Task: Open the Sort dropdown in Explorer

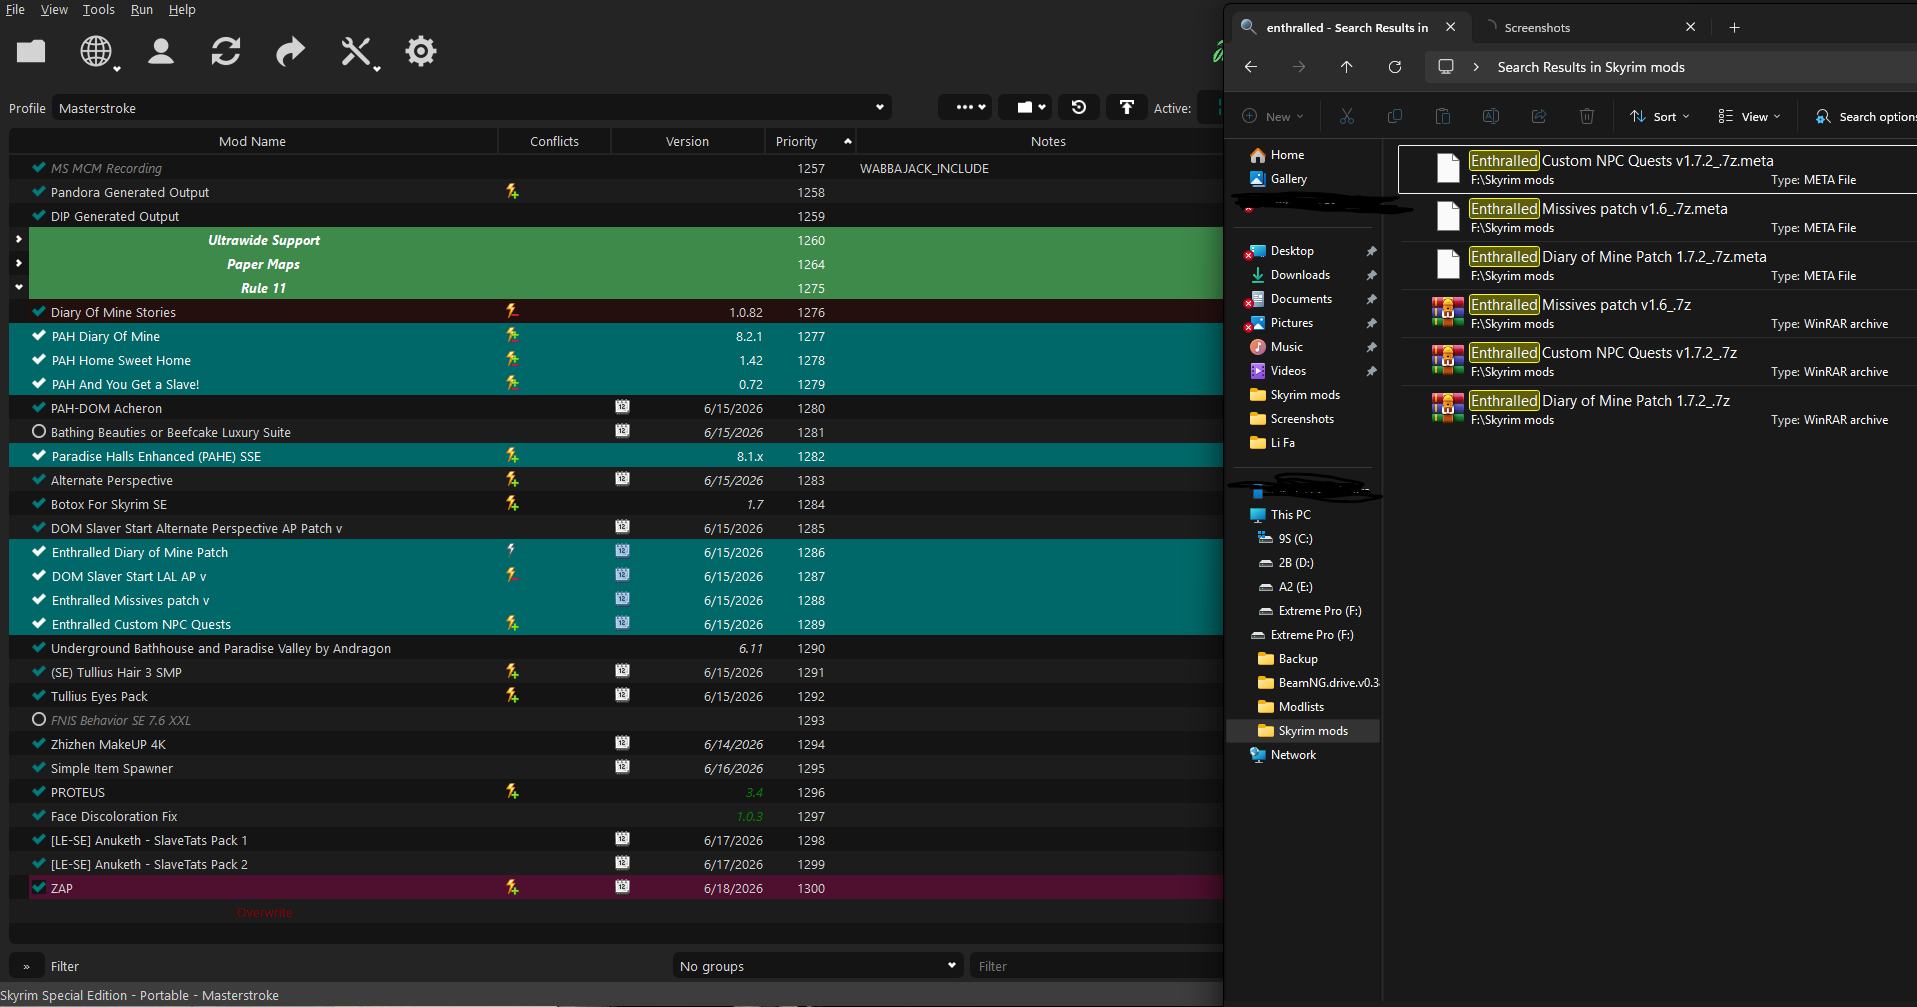Action: [1660, 116]
